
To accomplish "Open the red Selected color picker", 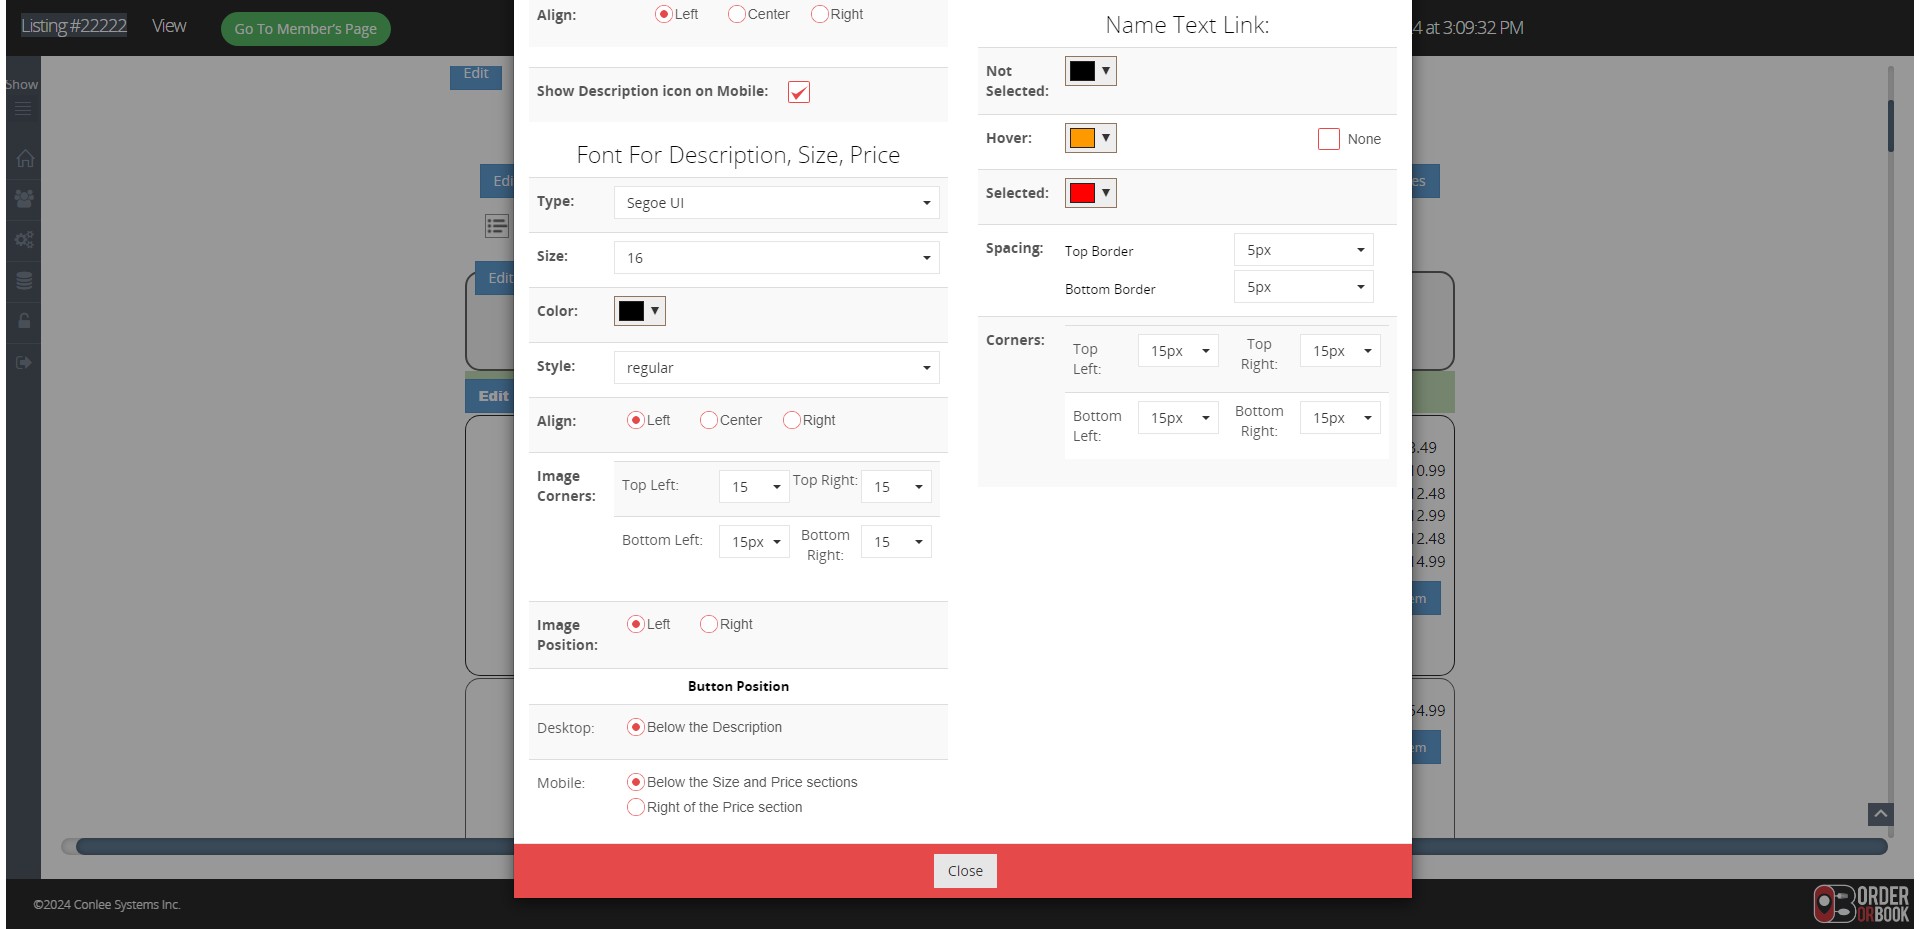I will tap(1091, 193).
